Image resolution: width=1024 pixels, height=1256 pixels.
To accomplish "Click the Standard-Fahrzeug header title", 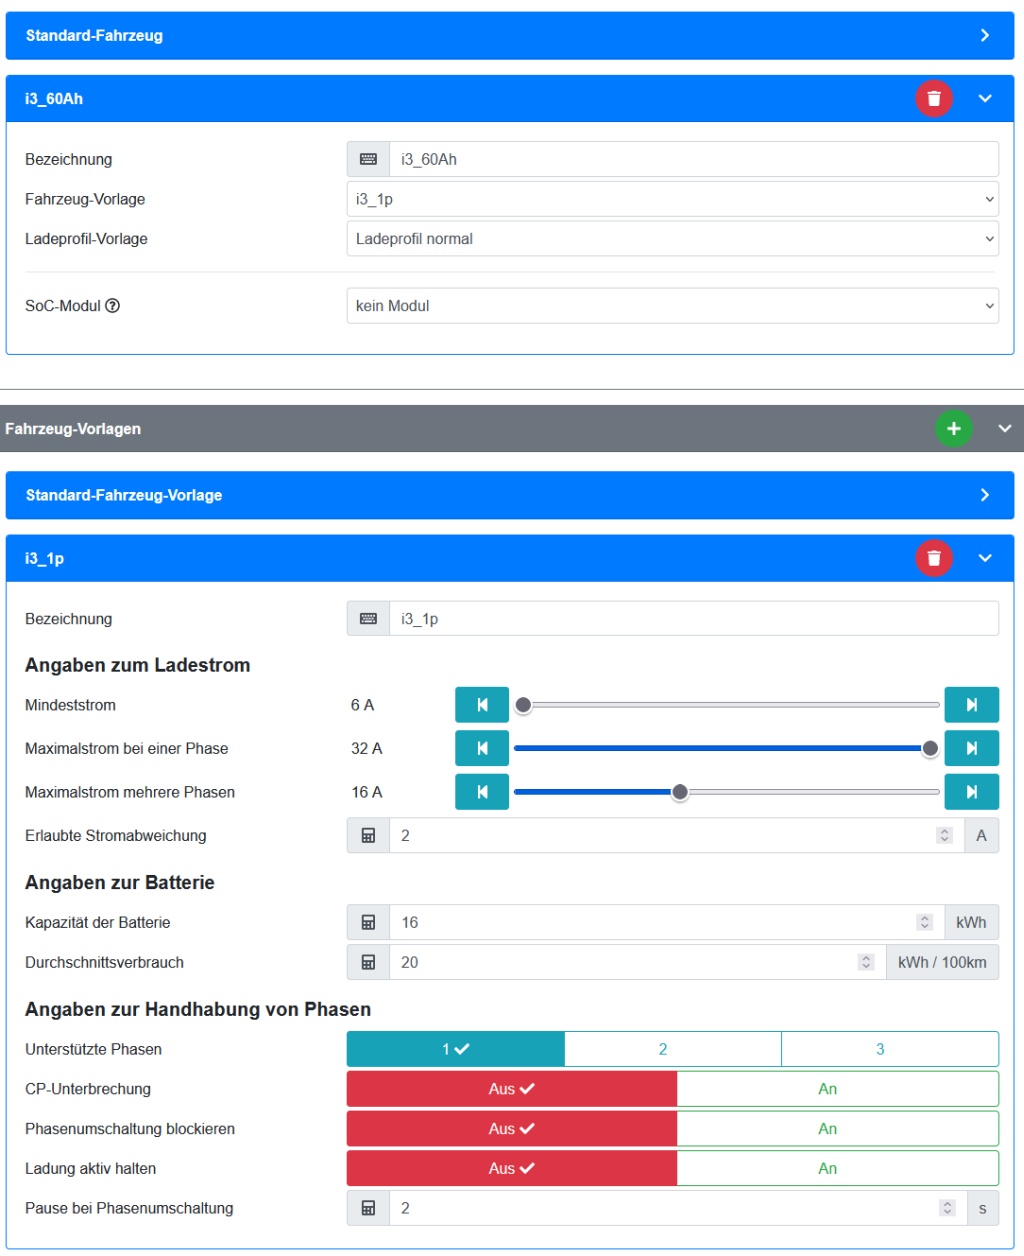I will pyautogui.click(x=94, y=36).
